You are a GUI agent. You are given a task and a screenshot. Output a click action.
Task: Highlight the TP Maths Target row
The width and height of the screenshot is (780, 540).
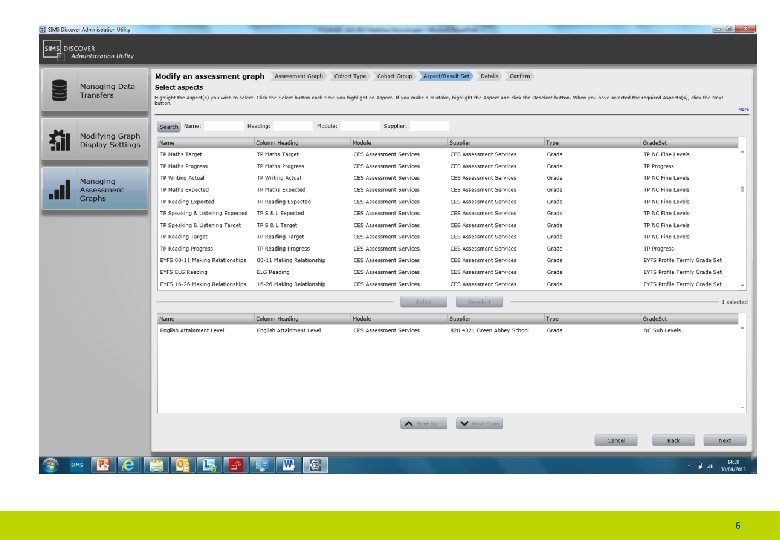tap(448, 154)
